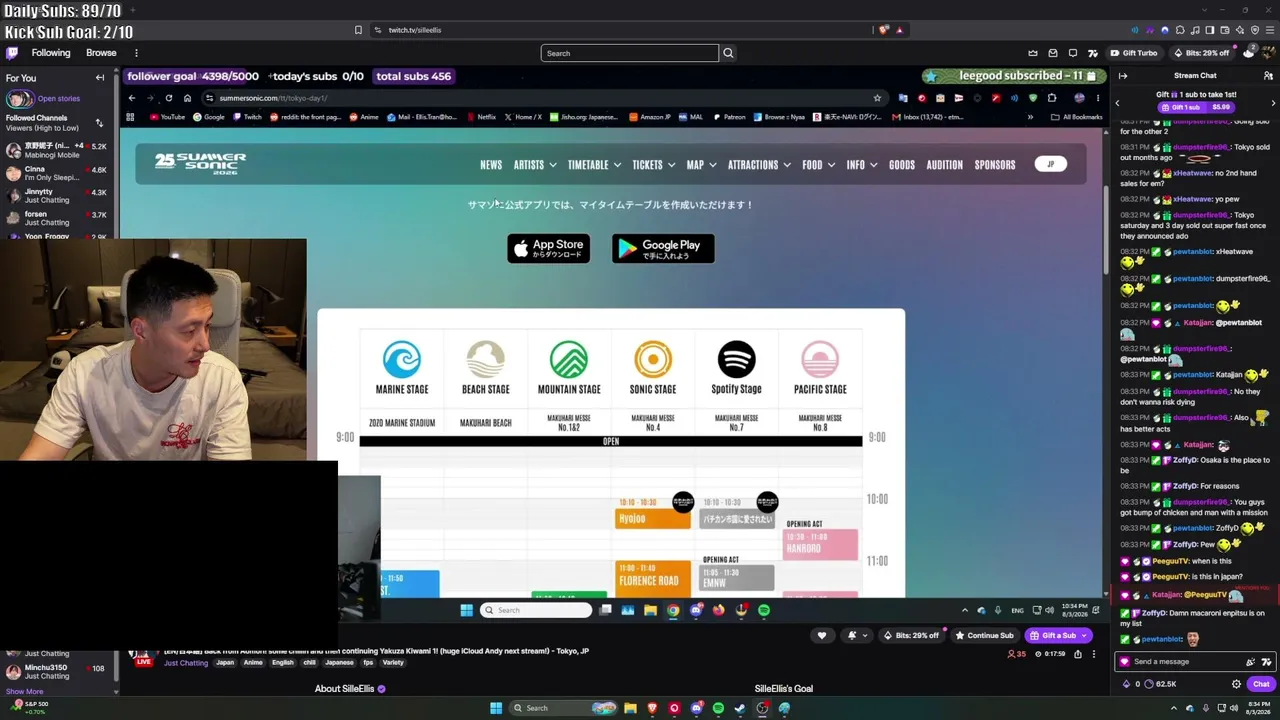Open the Brave wallet icon
This screenshot has height=720, width=1280.
[1225, 30]
